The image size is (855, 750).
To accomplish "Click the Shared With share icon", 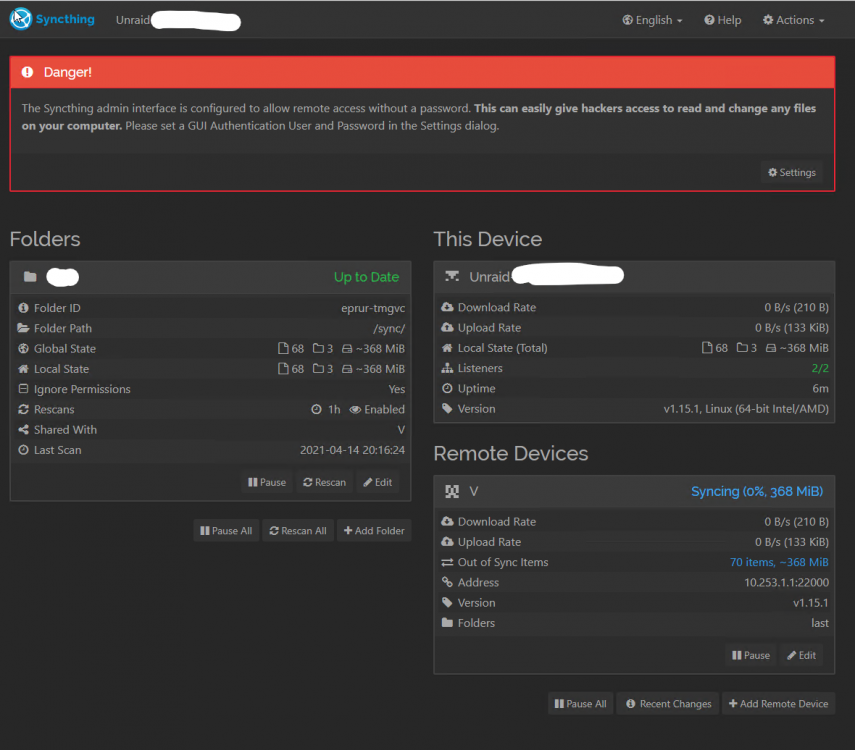I will (x=23, y=430).
